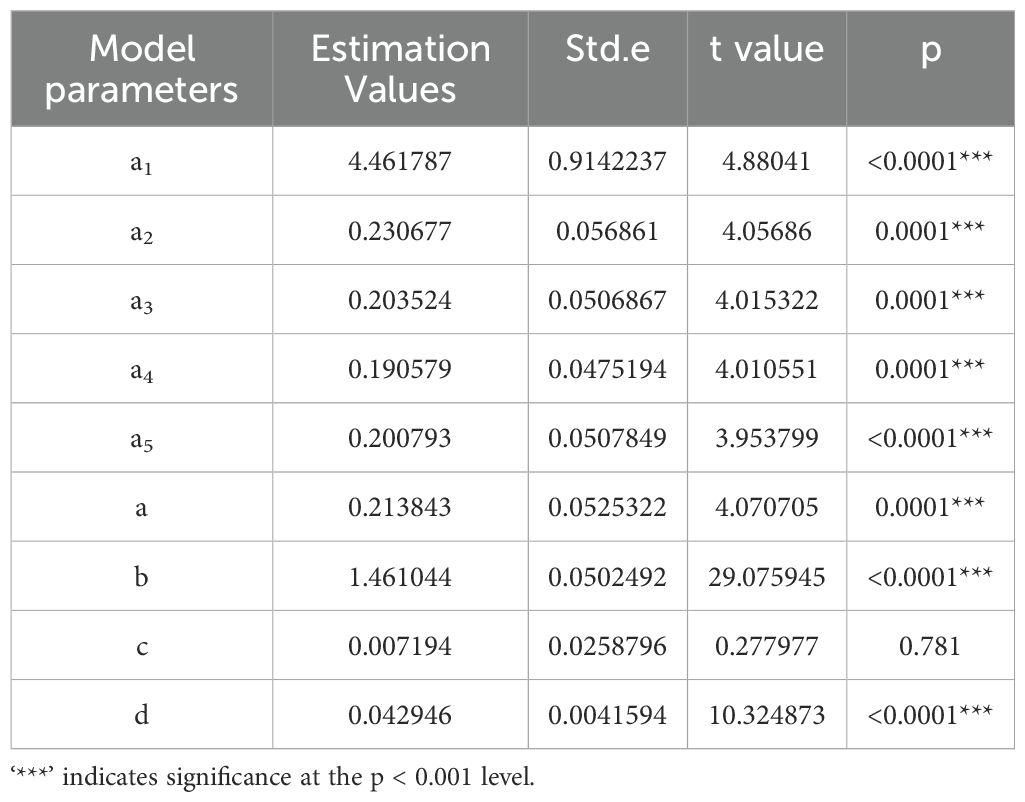Select the standard error 0.0041594
The width and height of the screenshot is (1025, 802).
click(x=607, y=715)
